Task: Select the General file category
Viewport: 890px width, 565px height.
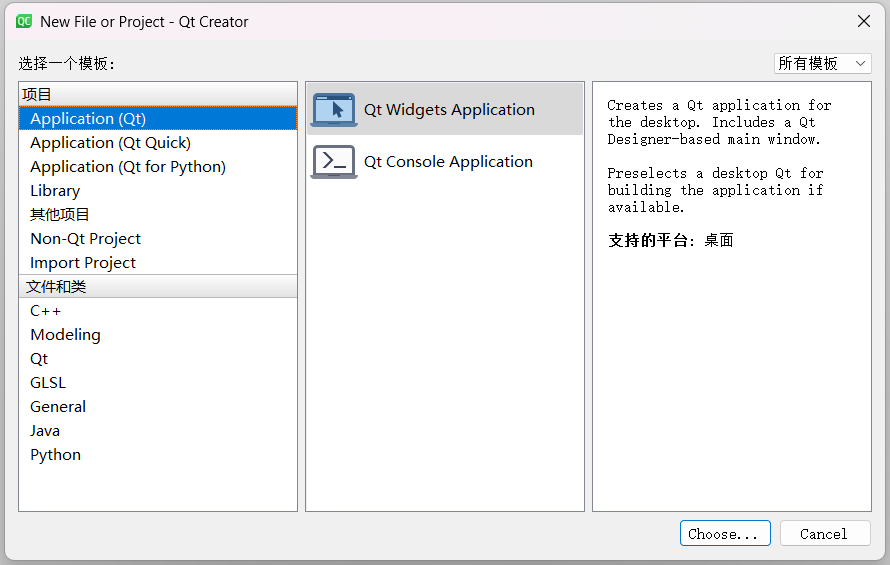Action: point(158,407)
